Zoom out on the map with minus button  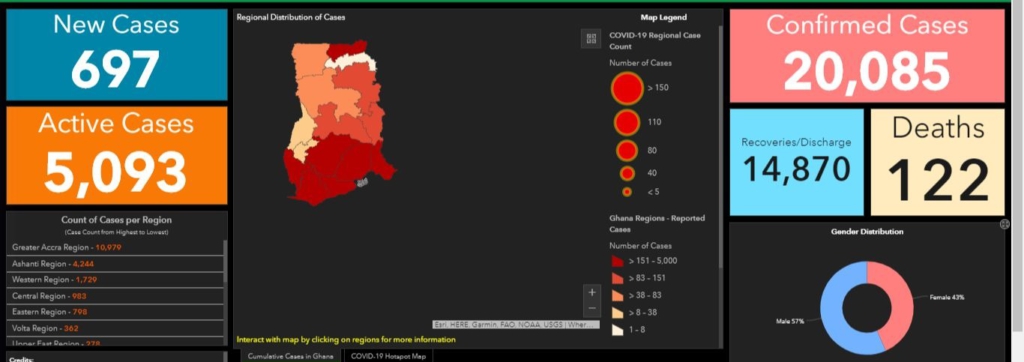click(x=592, y=308)
